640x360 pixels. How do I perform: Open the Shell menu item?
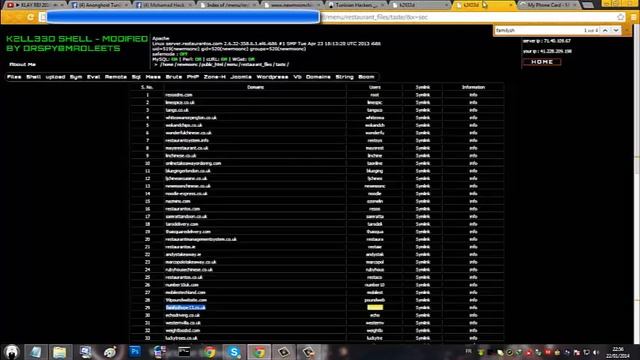(33, 77)
